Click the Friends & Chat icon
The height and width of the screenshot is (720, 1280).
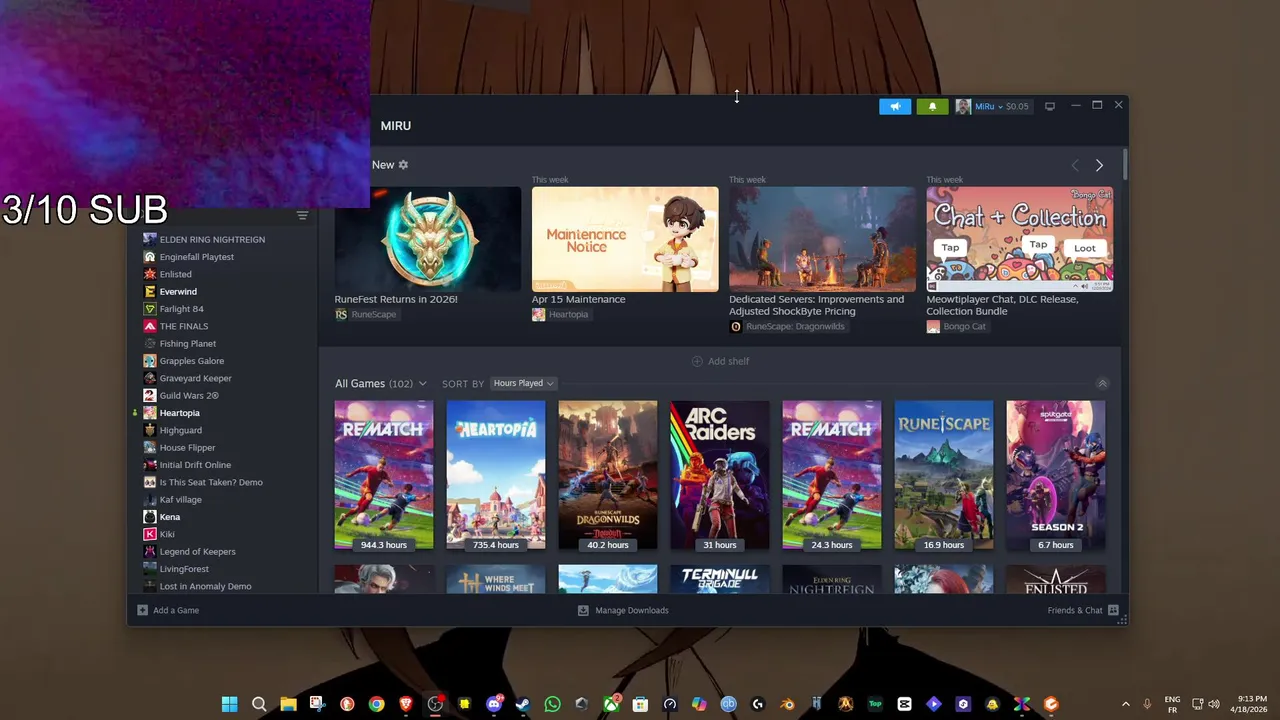pos(1113,610)
